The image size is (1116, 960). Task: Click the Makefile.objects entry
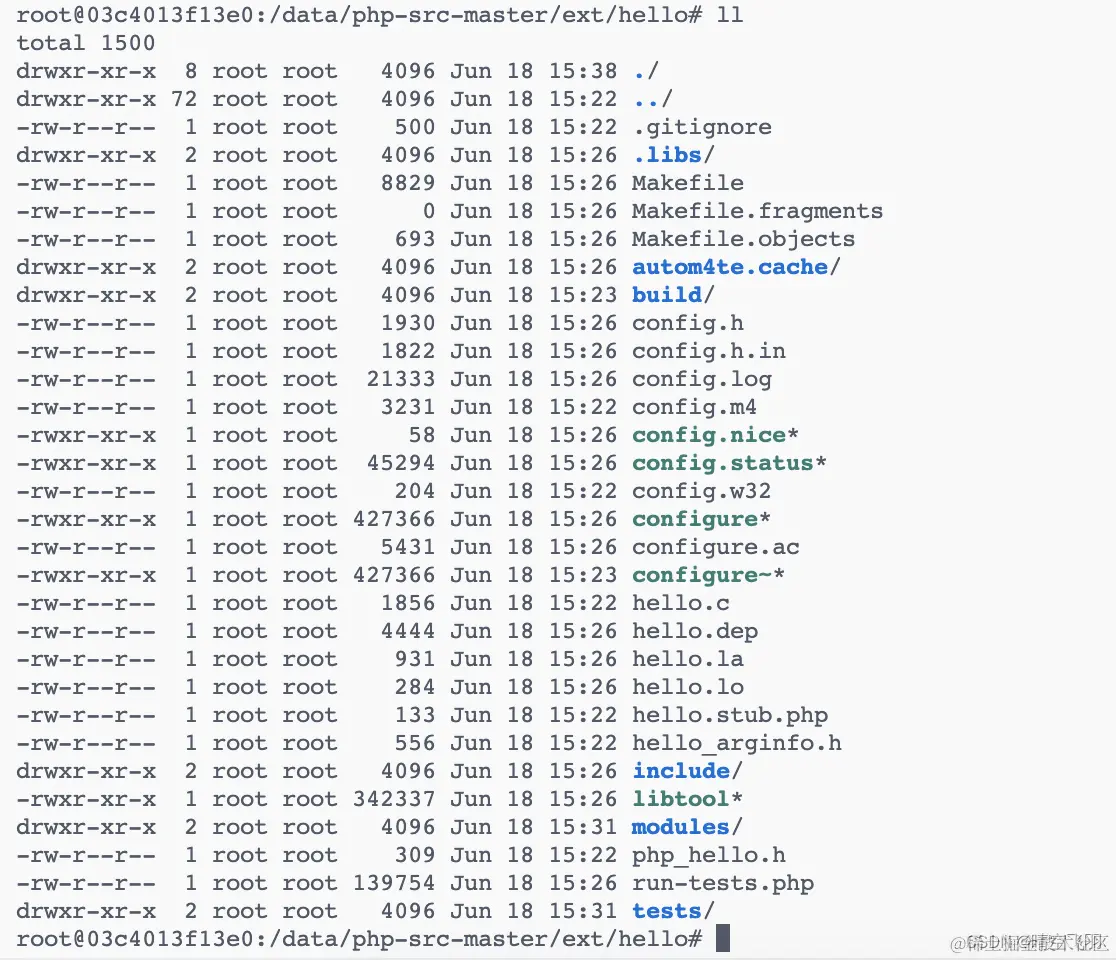point(743,239)
